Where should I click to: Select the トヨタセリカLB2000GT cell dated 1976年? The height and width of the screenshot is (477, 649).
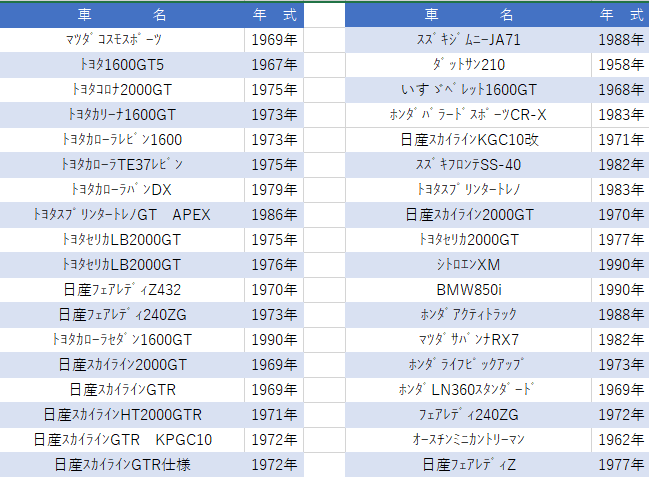122,265
